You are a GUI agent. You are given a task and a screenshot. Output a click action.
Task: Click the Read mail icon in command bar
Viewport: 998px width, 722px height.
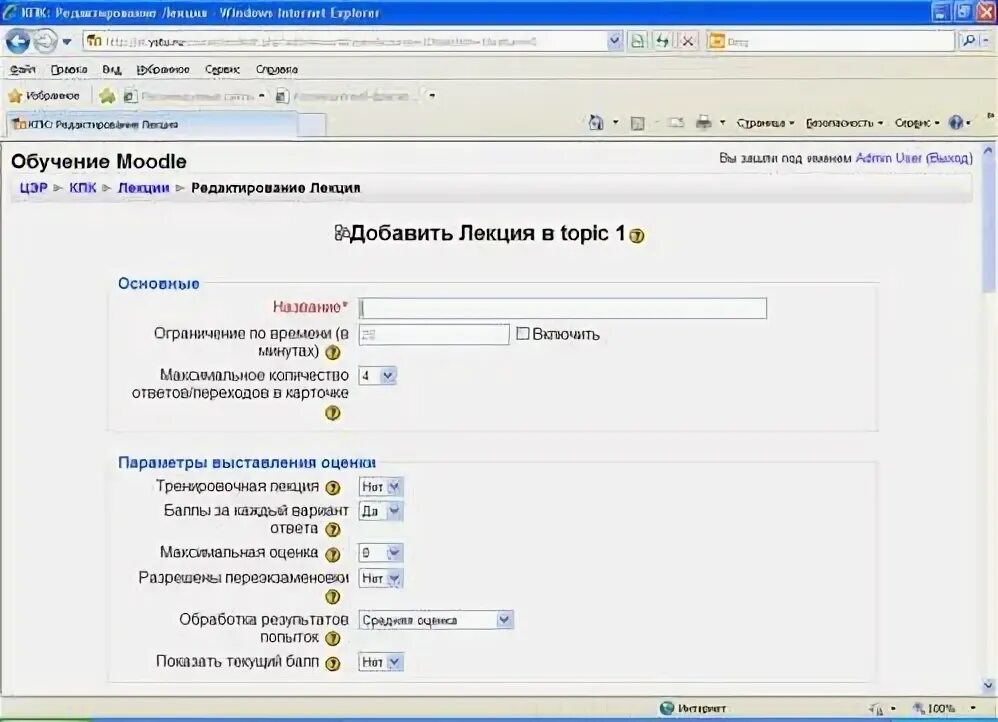point(676,122)
